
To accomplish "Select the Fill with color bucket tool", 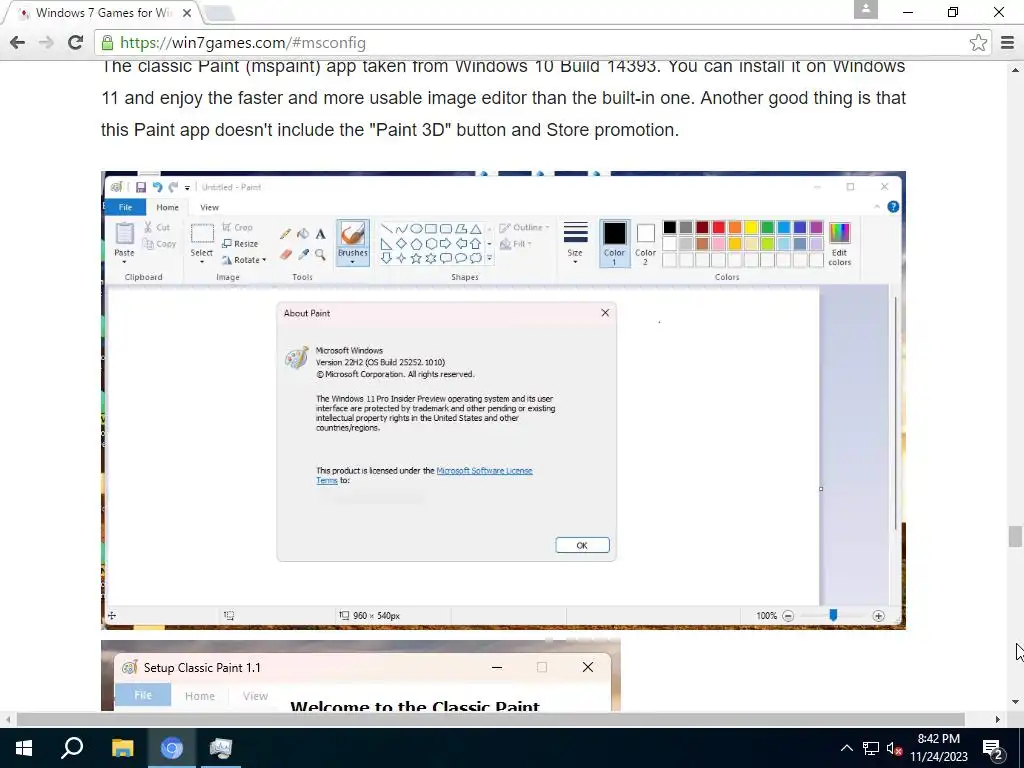I will click(x=303, y=234).
